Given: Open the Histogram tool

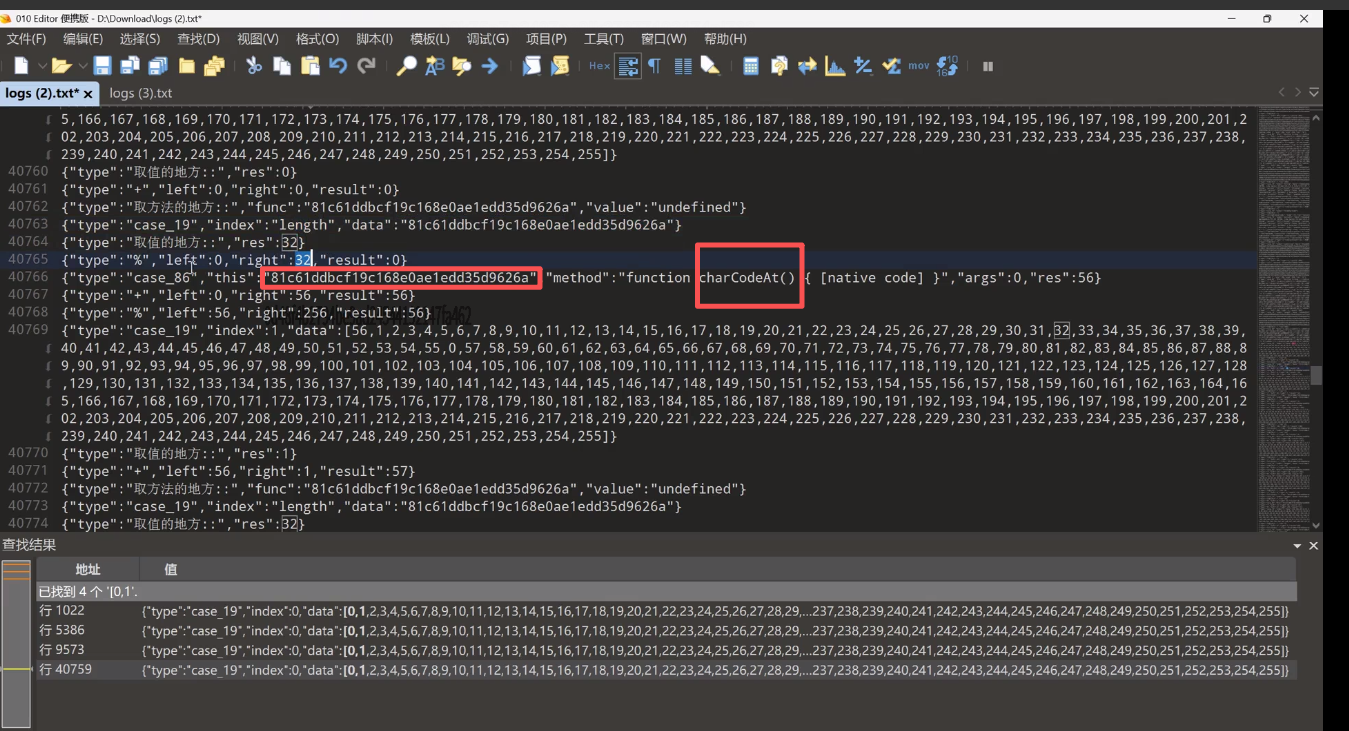Looking at the screenshot, I should coord(834,66).
